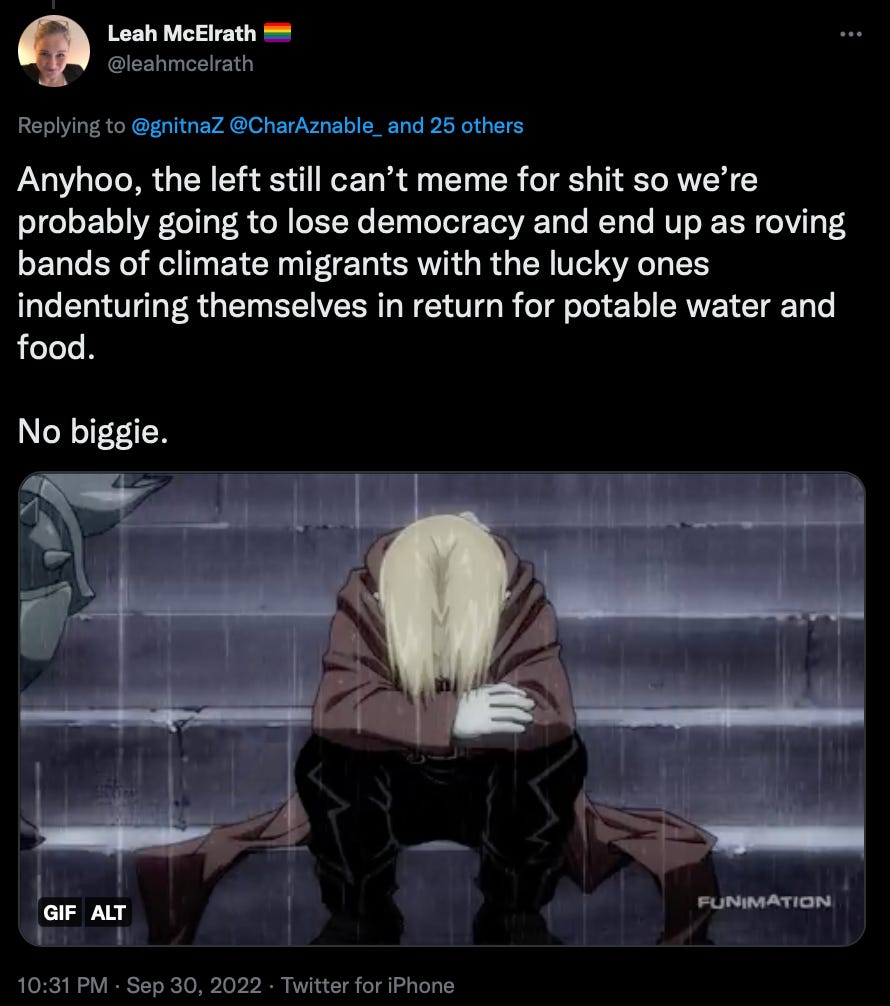Click the "No biggie." line of the tweet
Viewport: 890px width, 1006px height.
[93, 431]
